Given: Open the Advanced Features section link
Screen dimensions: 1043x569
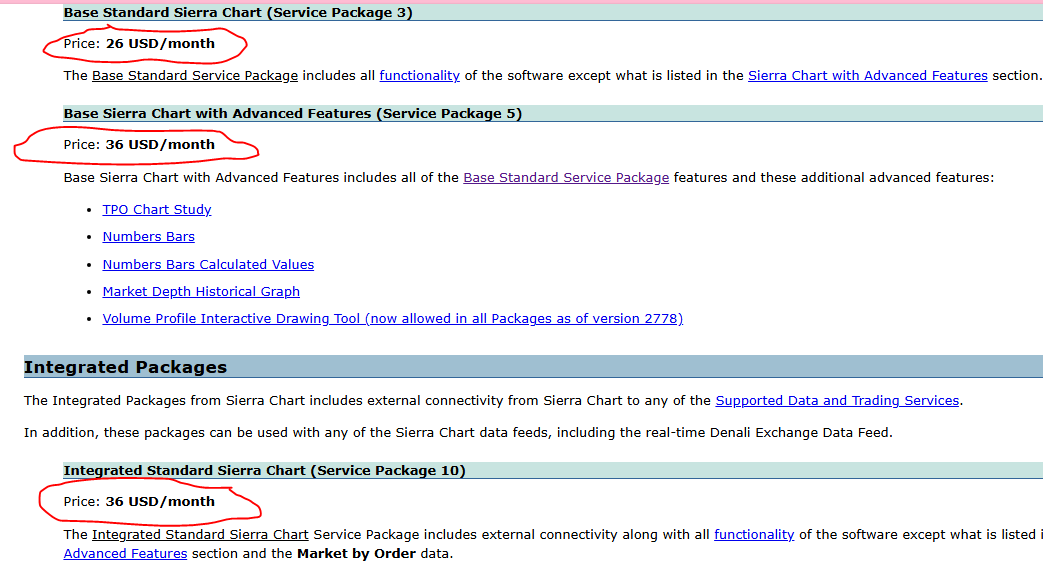Looking at the screenshot, I should coord(125,553).
